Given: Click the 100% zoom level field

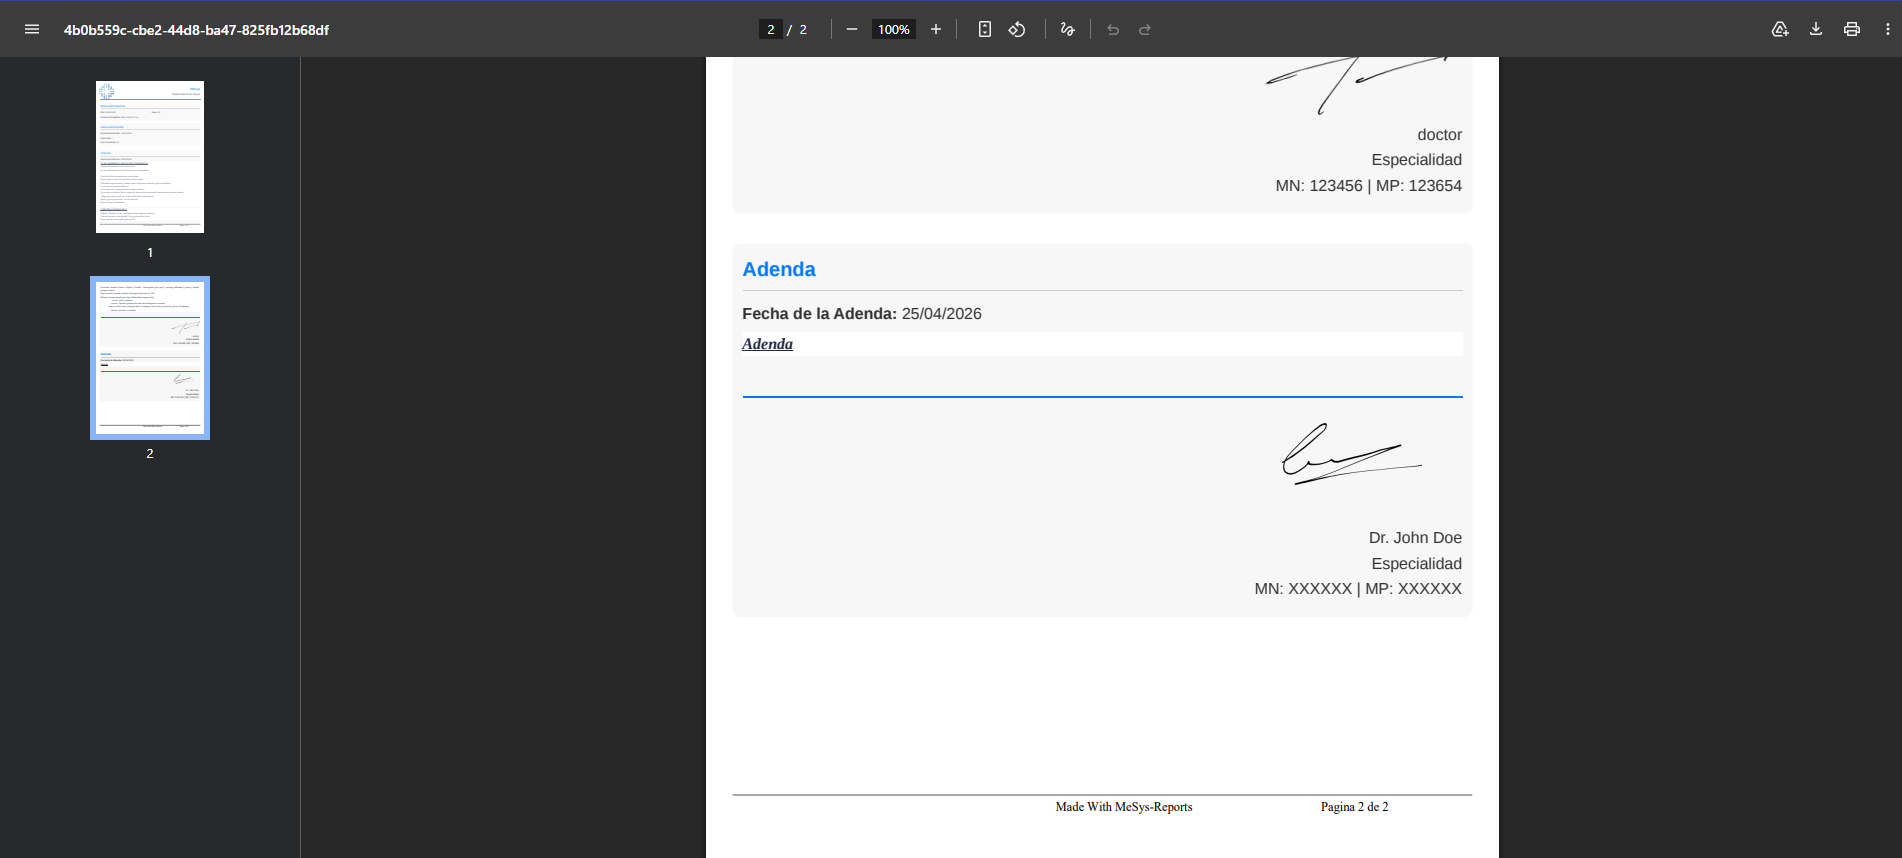Looking at the screenshot, I should coord(893,29).
